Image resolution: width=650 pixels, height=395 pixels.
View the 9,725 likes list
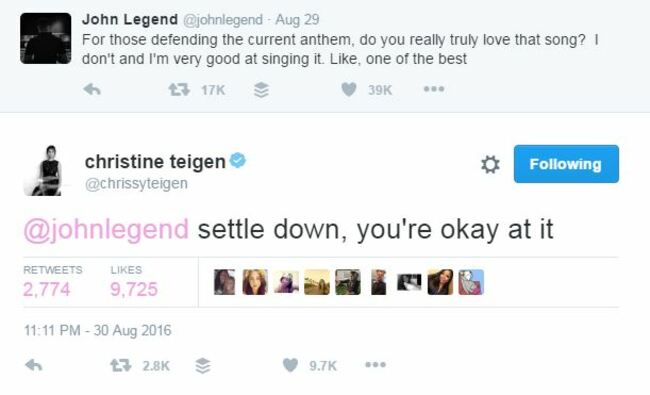pyautogui.click(x=134, y=282)
